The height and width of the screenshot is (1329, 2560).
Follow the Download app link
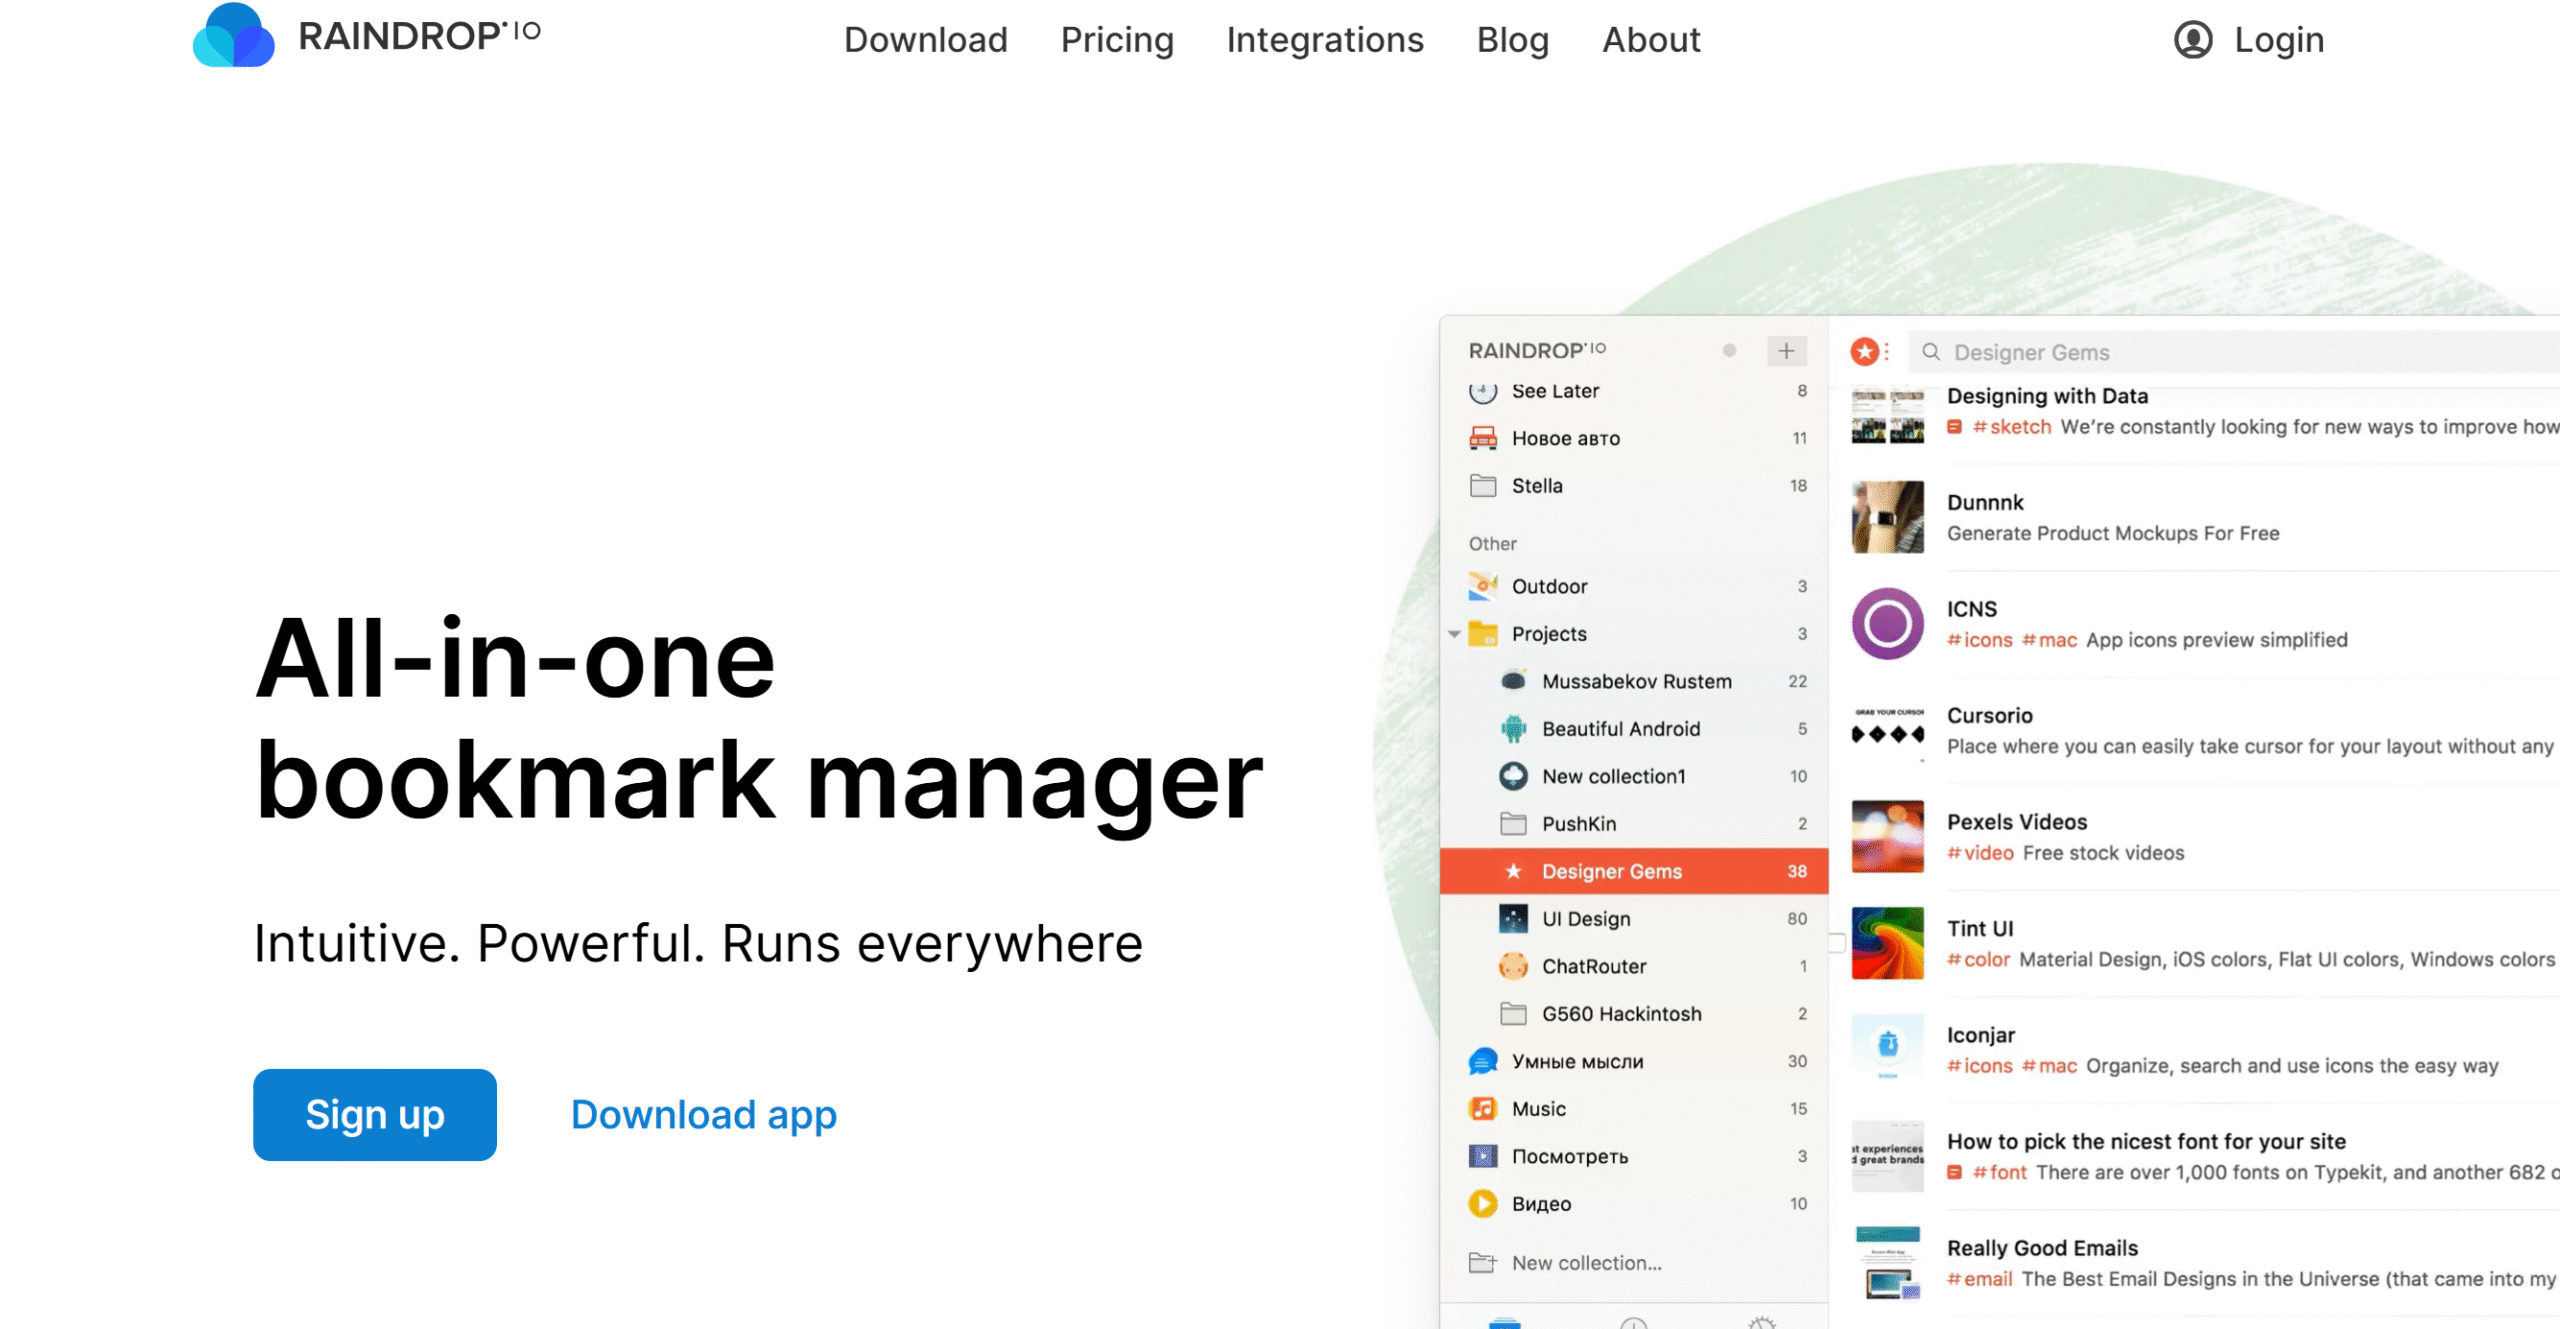tap(703, 1114)
